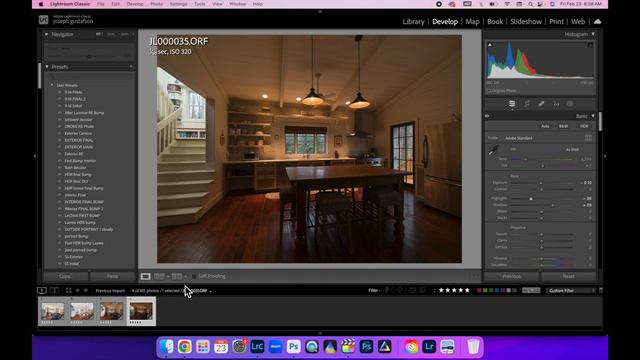Click the Highlights slider handle

pyautogui.click(x=531, y=198)
